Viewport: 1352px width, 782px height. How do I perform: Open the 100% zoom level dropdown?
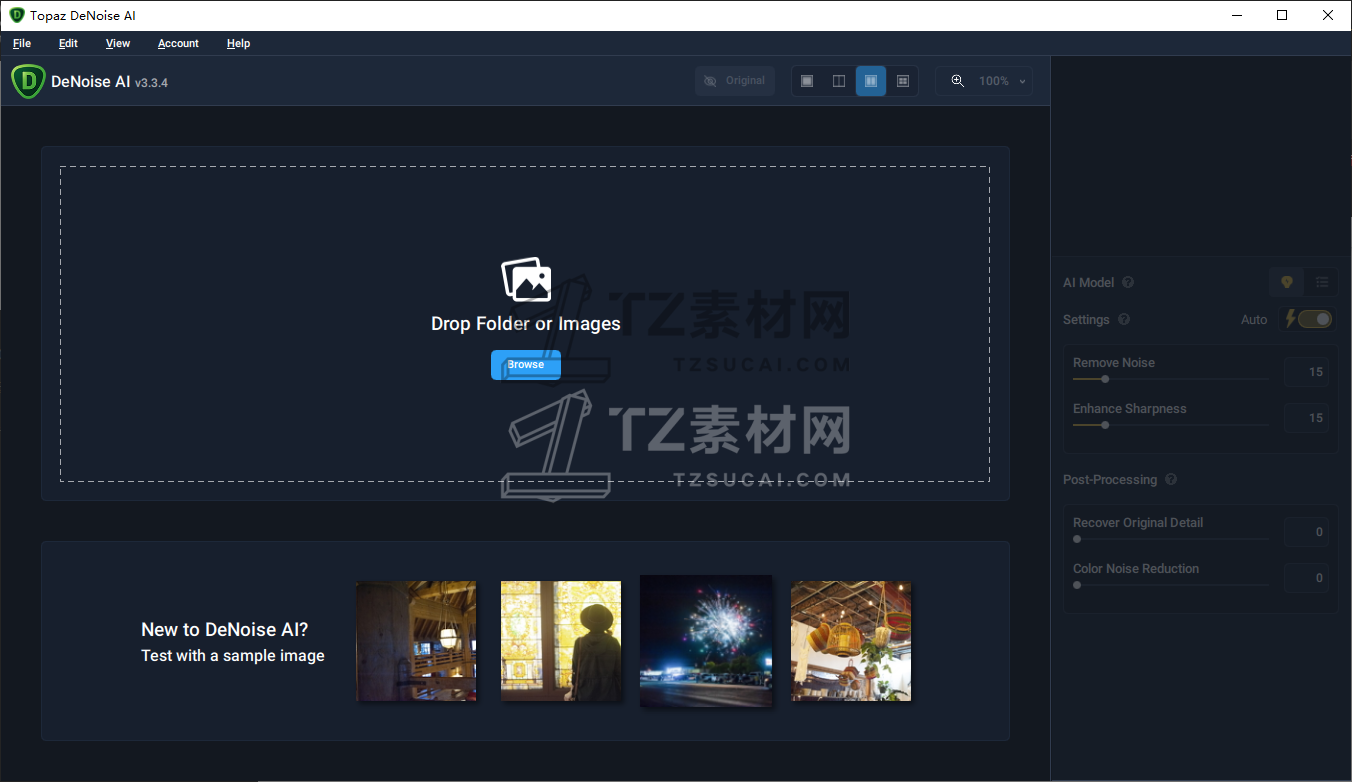point(1002,81)
